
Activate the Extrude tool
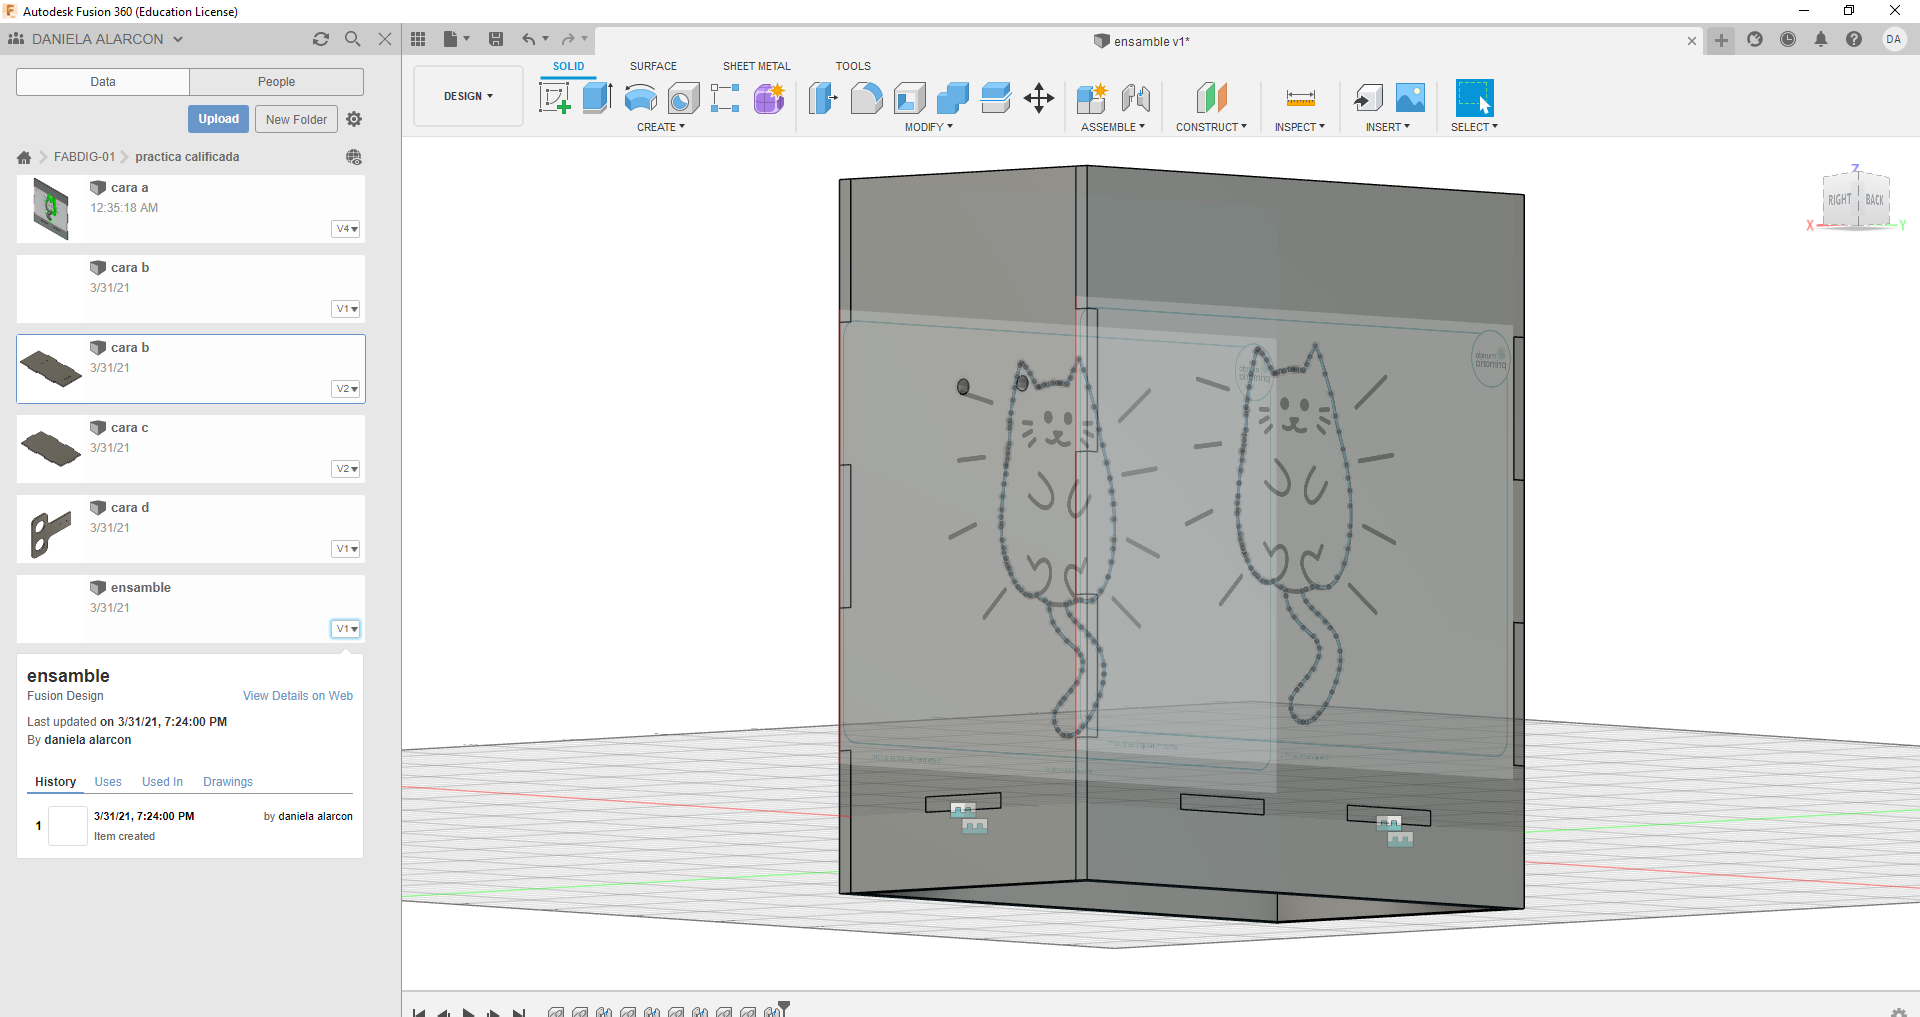pyautogui.click(x=597, y=98)
